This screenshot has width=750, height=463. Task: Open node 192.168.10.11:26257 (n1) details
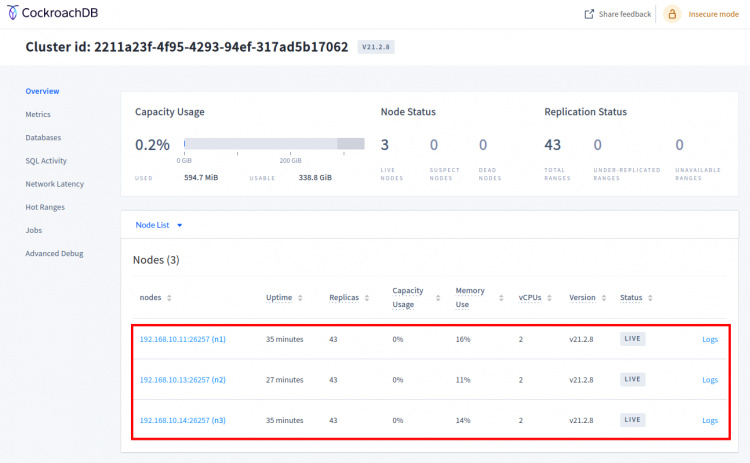tap(182, 339)
